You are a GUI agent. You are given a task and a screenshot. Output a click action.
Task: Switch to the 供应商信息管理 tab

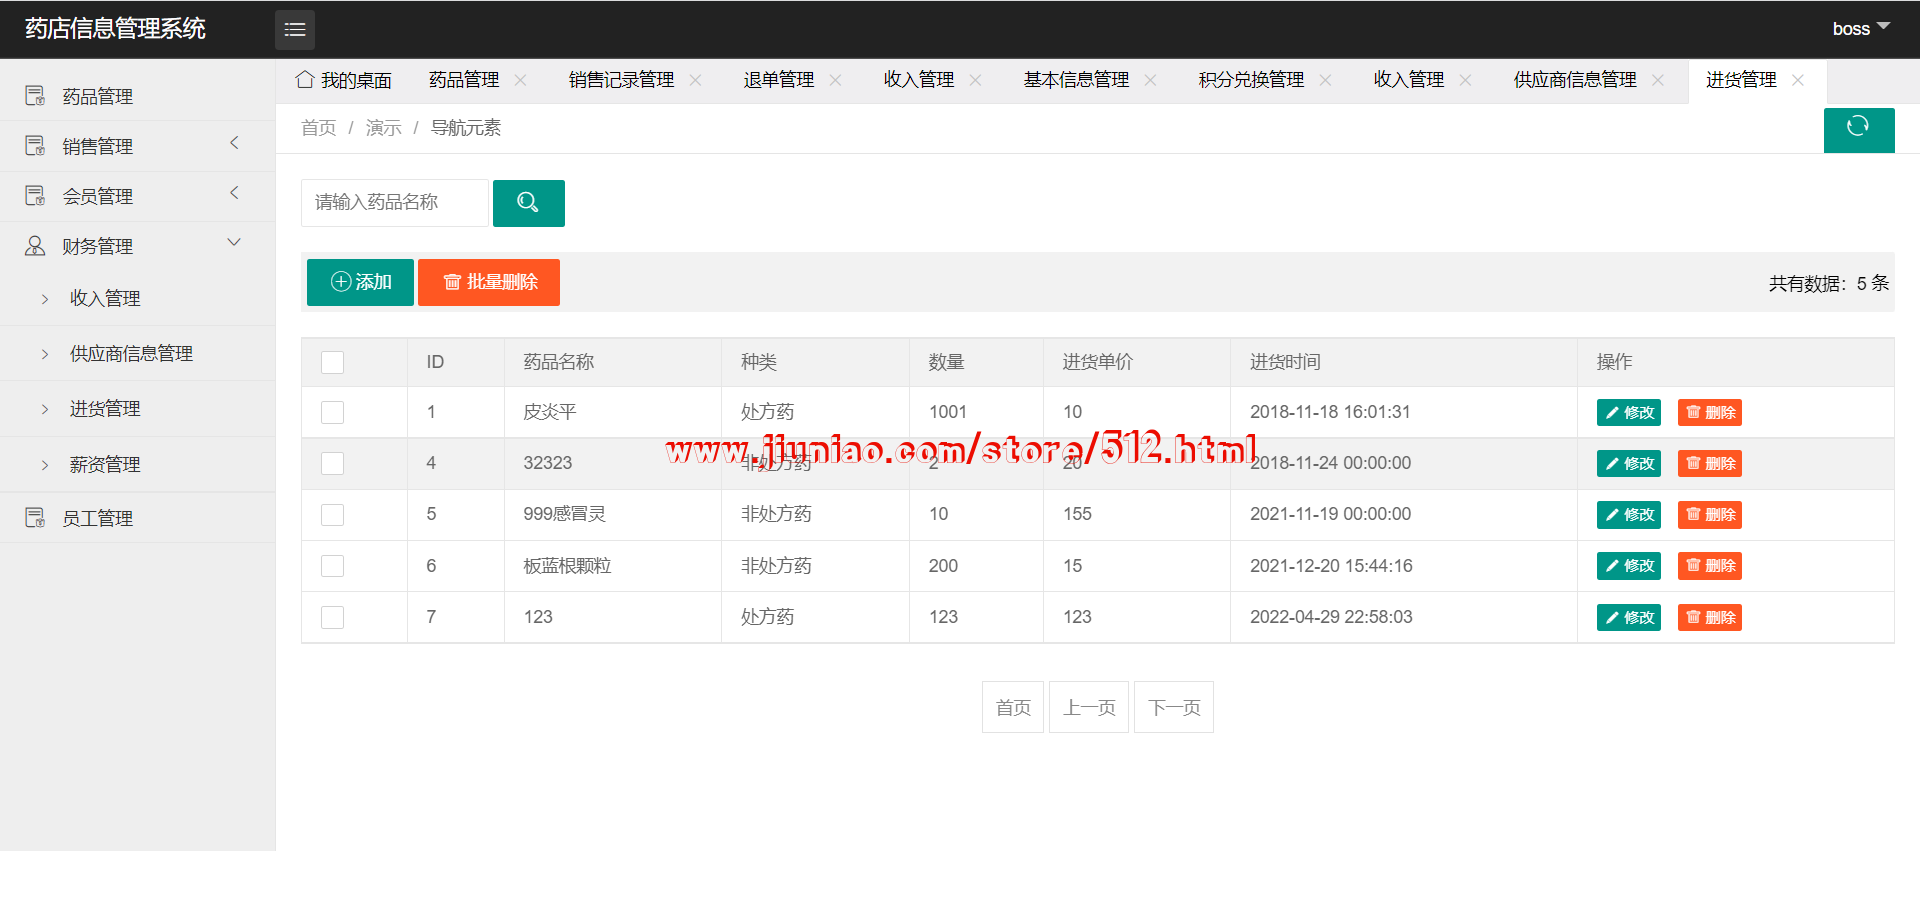(x=1574, y=80)
